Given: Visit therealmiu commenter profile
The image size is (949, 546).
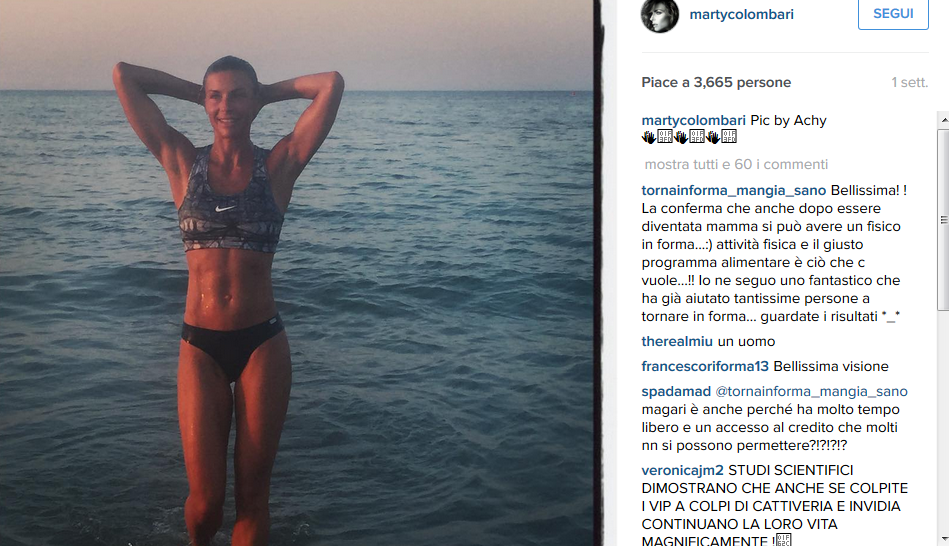Looking at the screenshot, I should tap(677, 341).
